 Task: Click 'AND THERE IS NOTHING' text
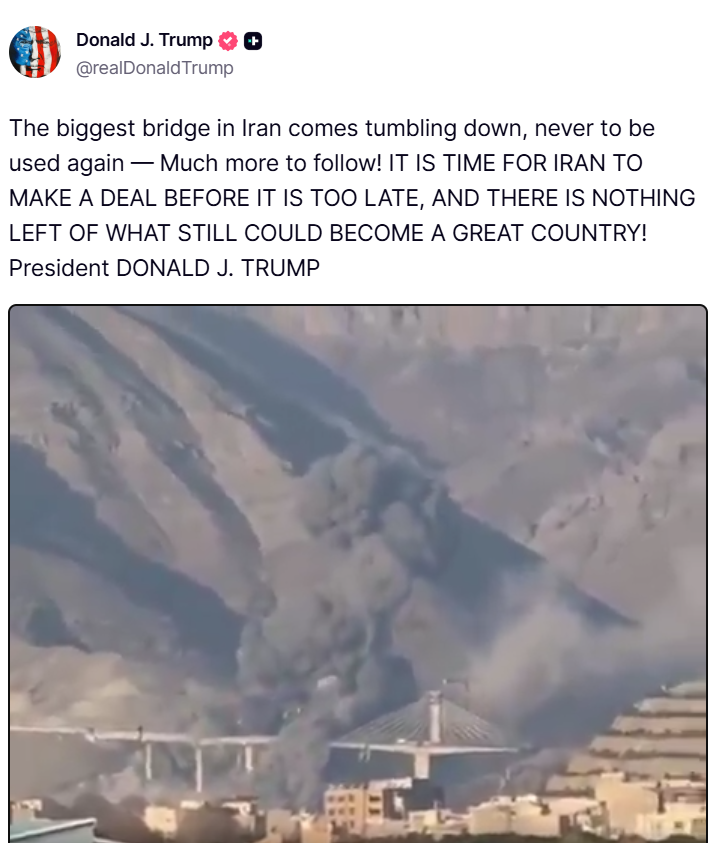click(x=563, y=198)
